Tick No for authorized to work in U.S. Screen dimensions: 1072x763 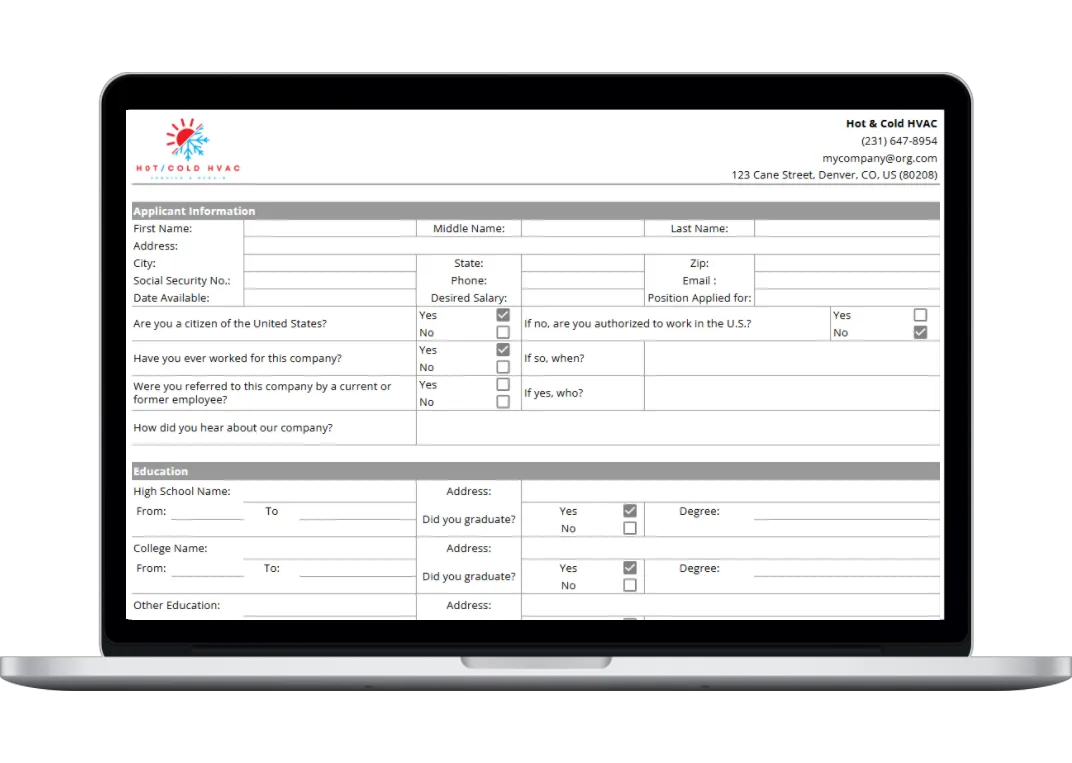click(x=920, y=333)
